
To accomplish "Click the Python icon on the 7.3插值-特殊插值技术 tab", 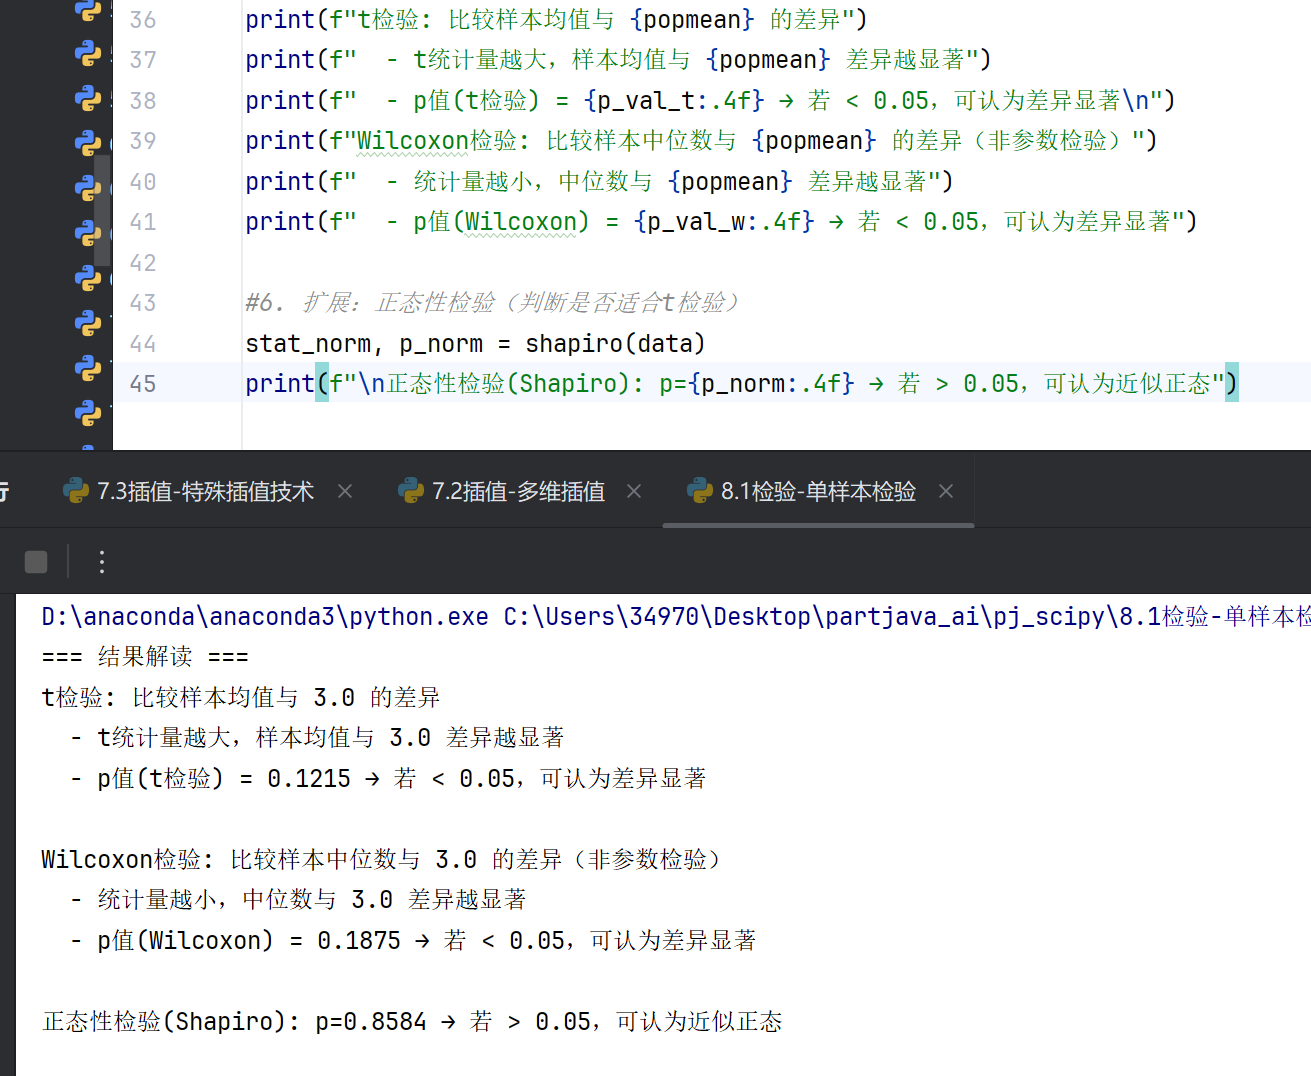I will tap(75, 491).
